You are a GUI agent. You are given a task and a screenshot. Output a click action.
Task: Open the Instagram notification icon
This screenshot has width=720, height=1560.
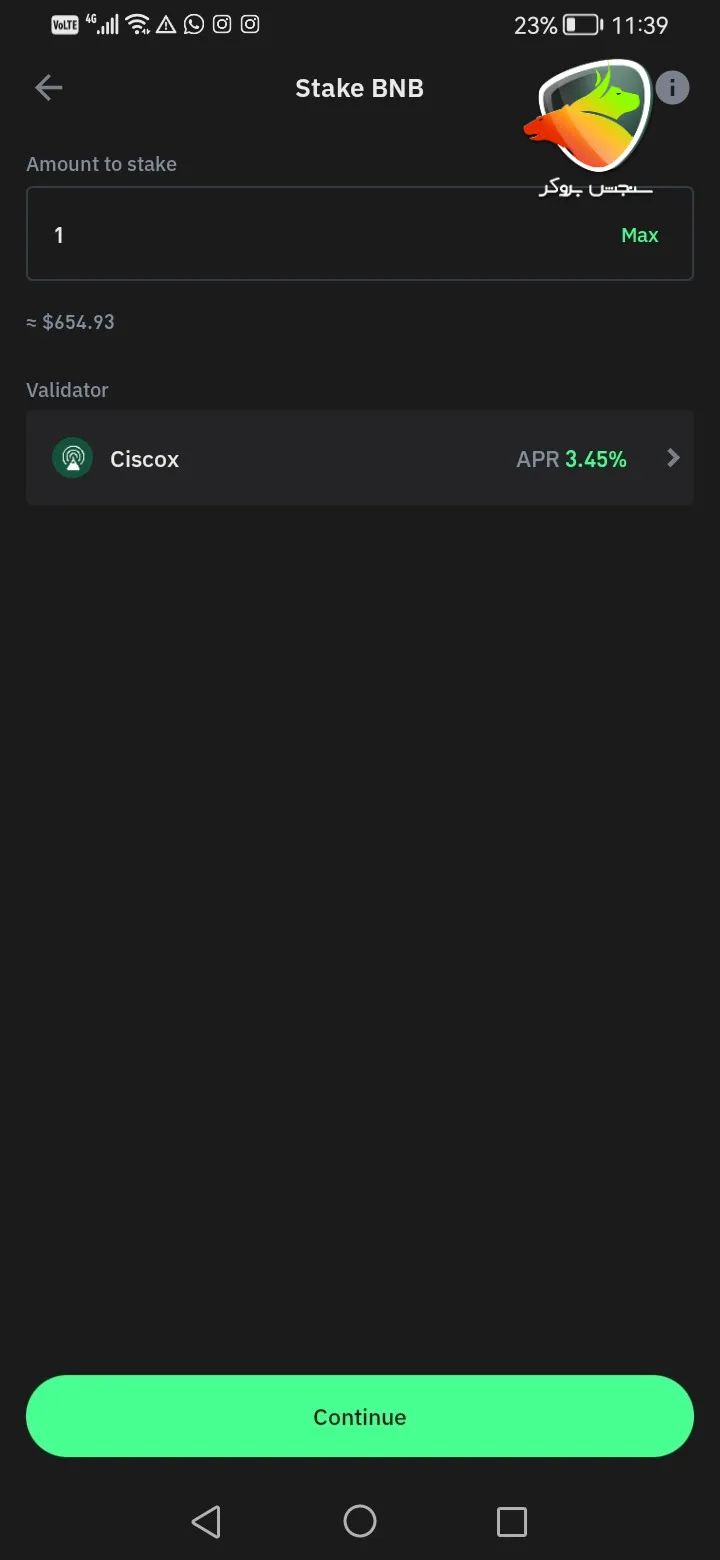[221, 24]
